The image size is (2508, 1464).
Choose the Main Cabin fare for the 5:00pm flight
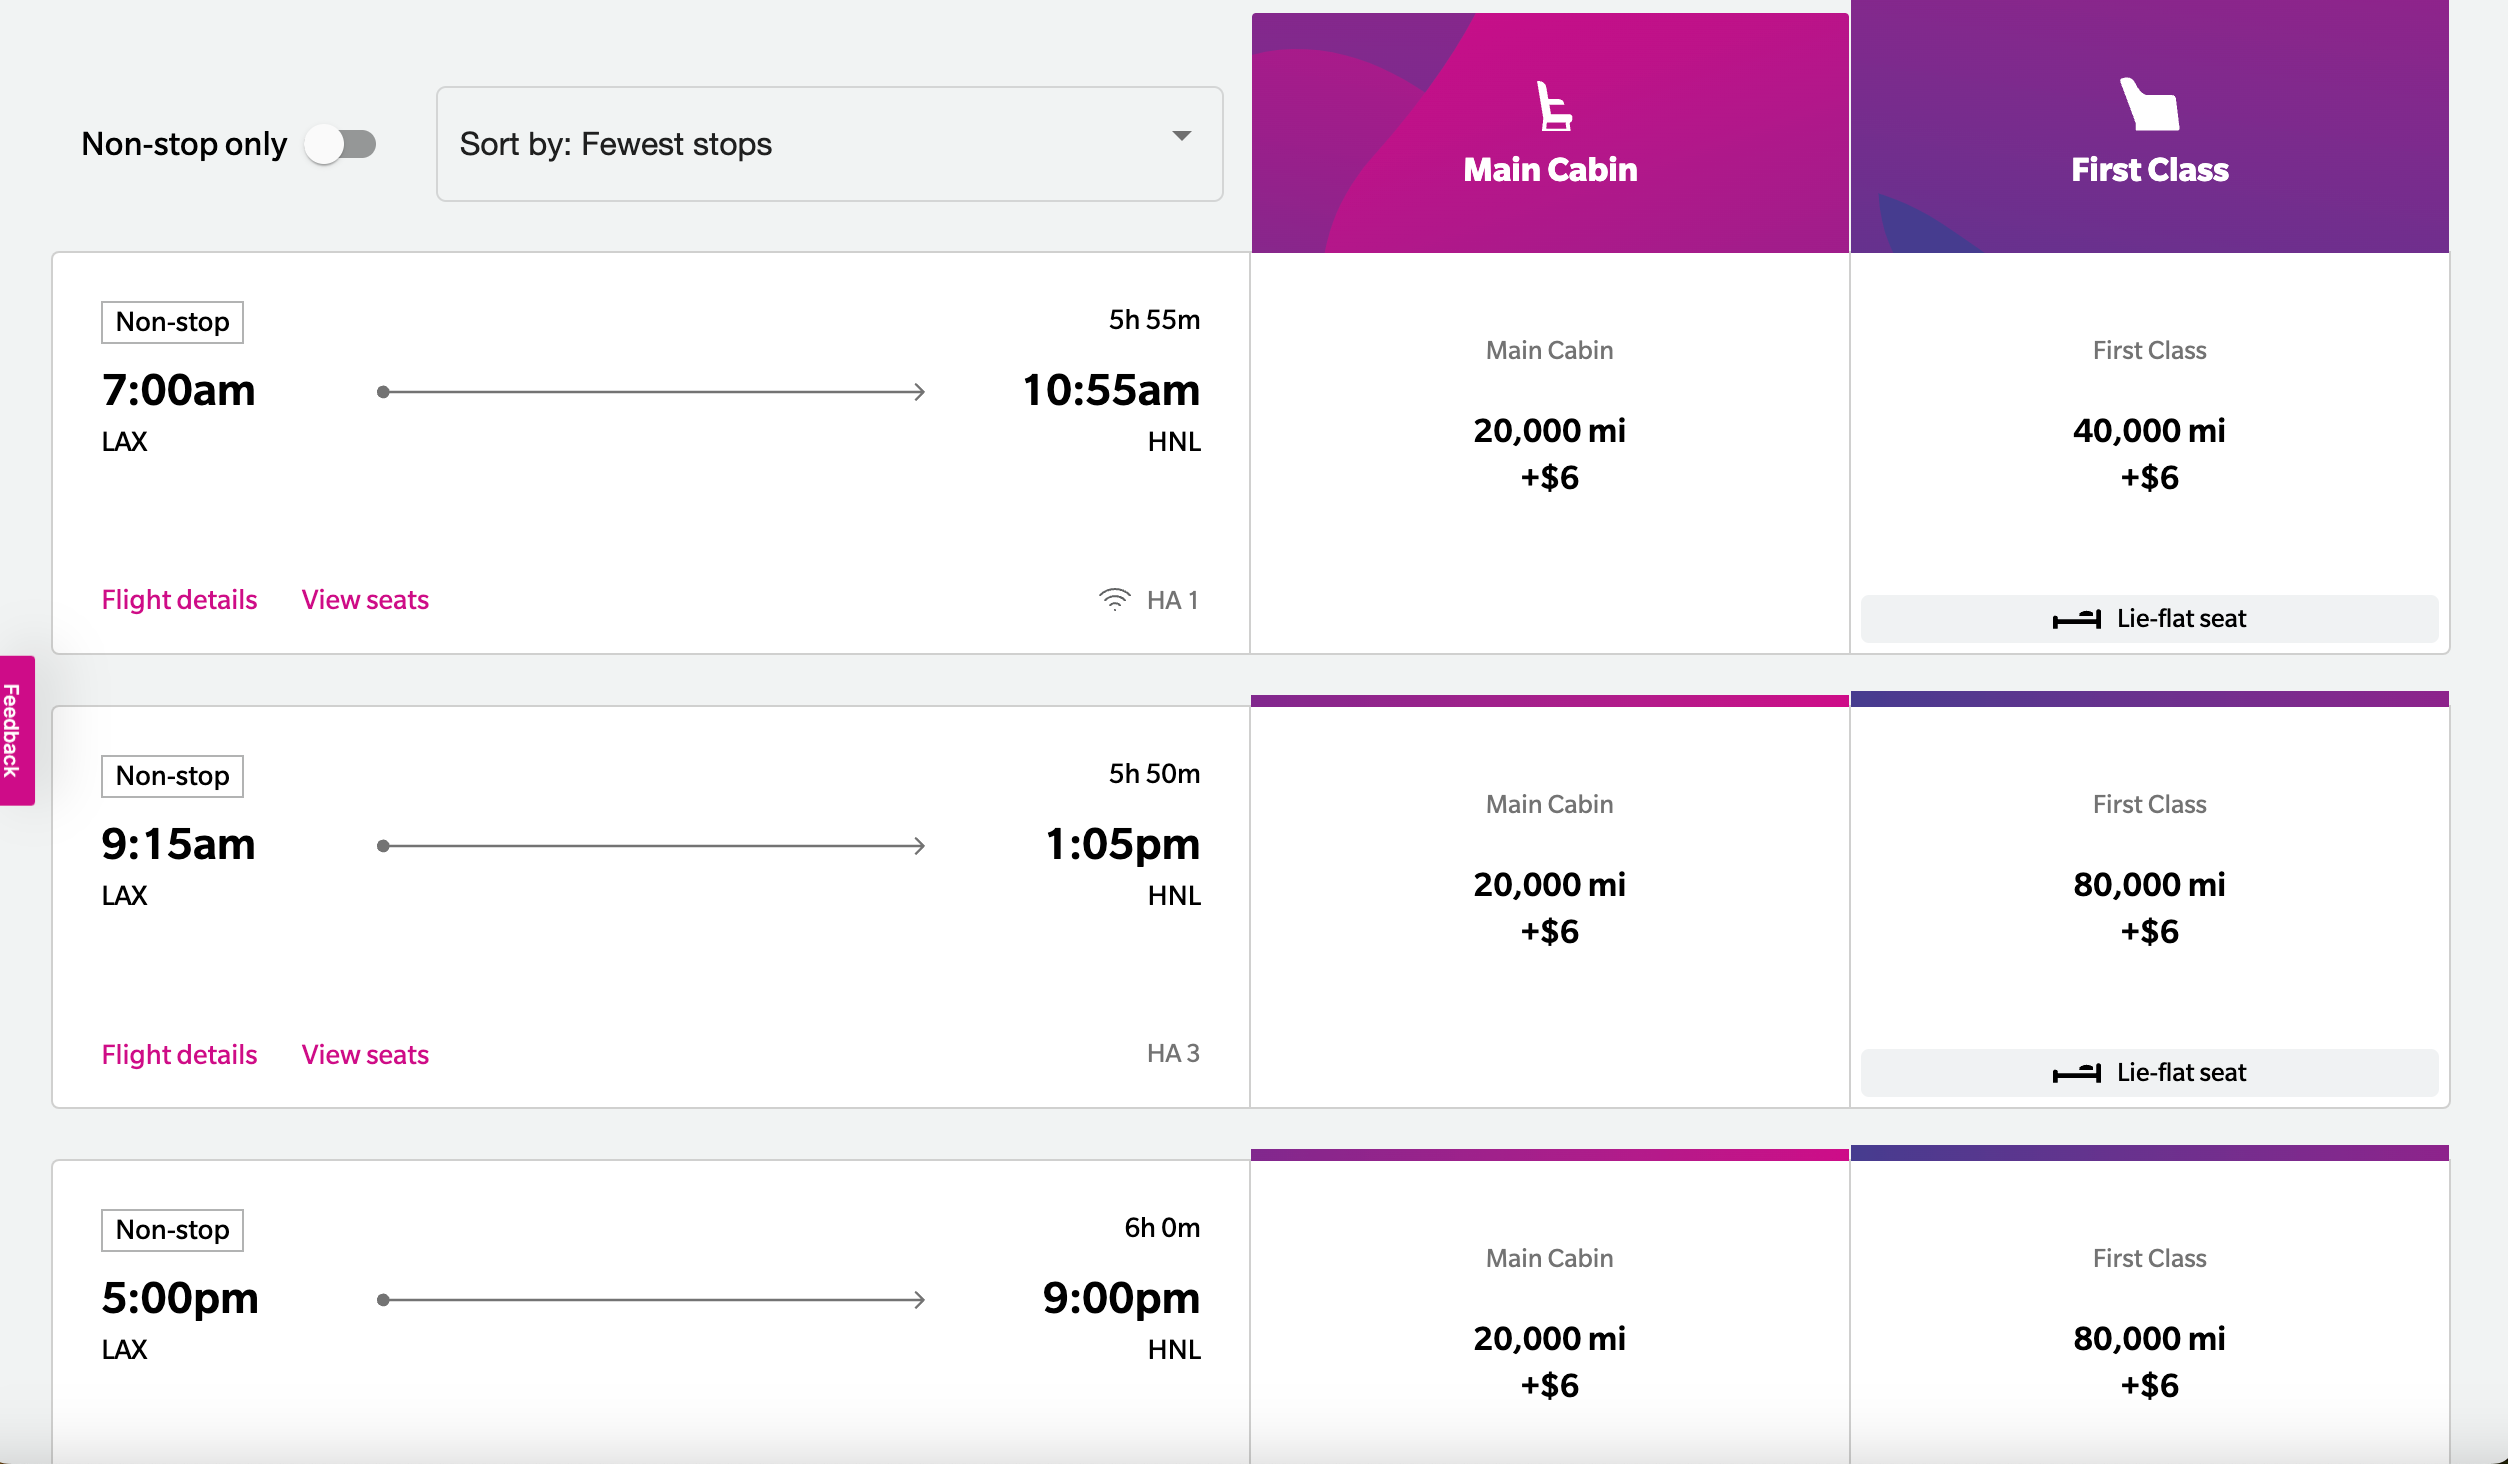point(1549,1360)
